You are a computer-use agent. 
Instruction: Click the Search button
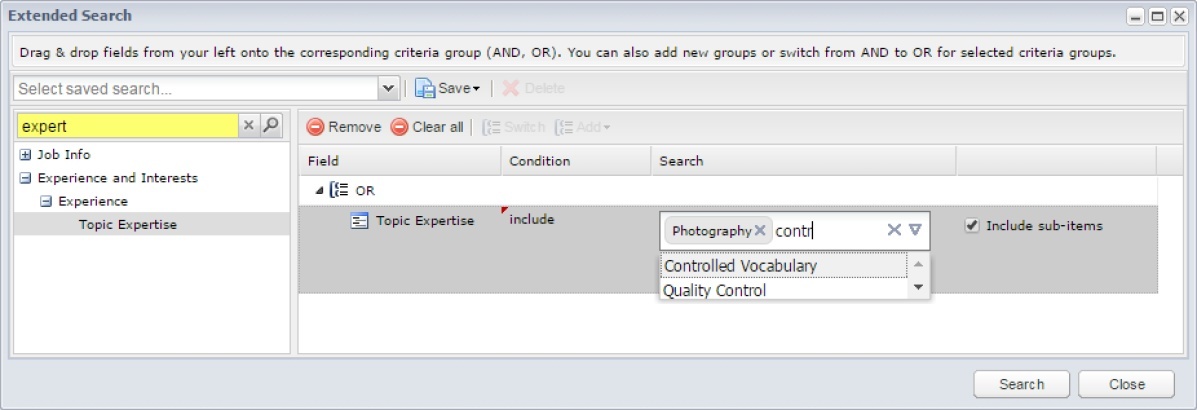[x=1021, y=384]
